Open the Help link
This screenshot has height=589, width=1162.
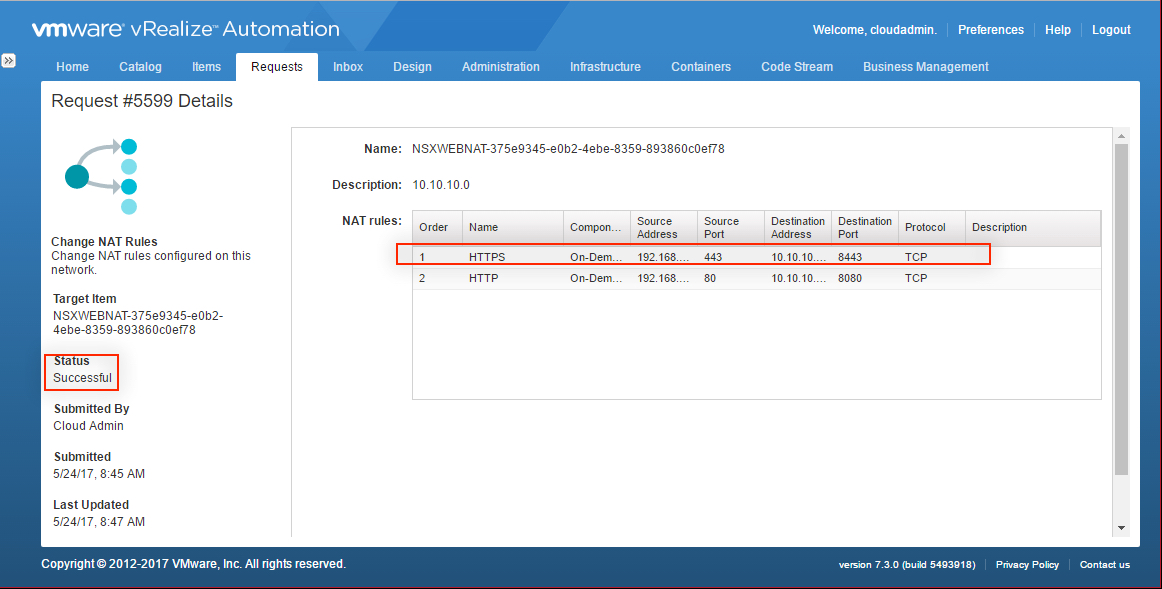pyautogui.click(x=1057, y=30)
